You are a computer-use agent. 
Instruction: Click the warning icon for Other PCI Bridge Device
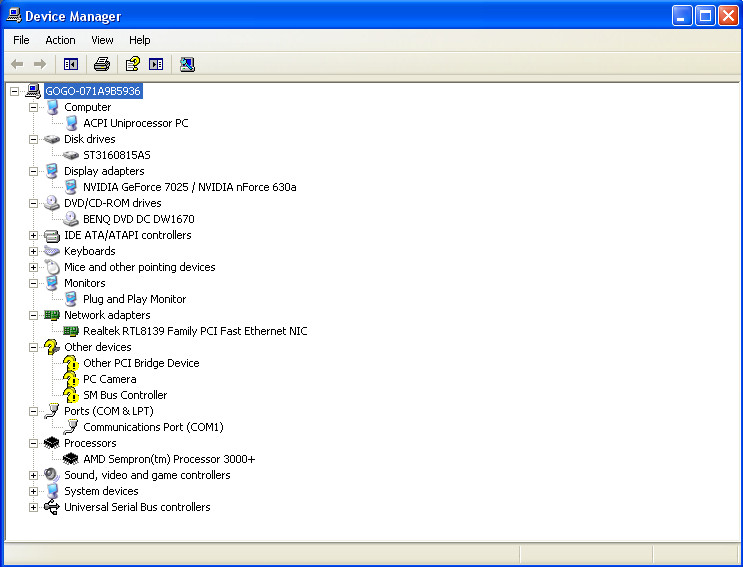point(71,363)
